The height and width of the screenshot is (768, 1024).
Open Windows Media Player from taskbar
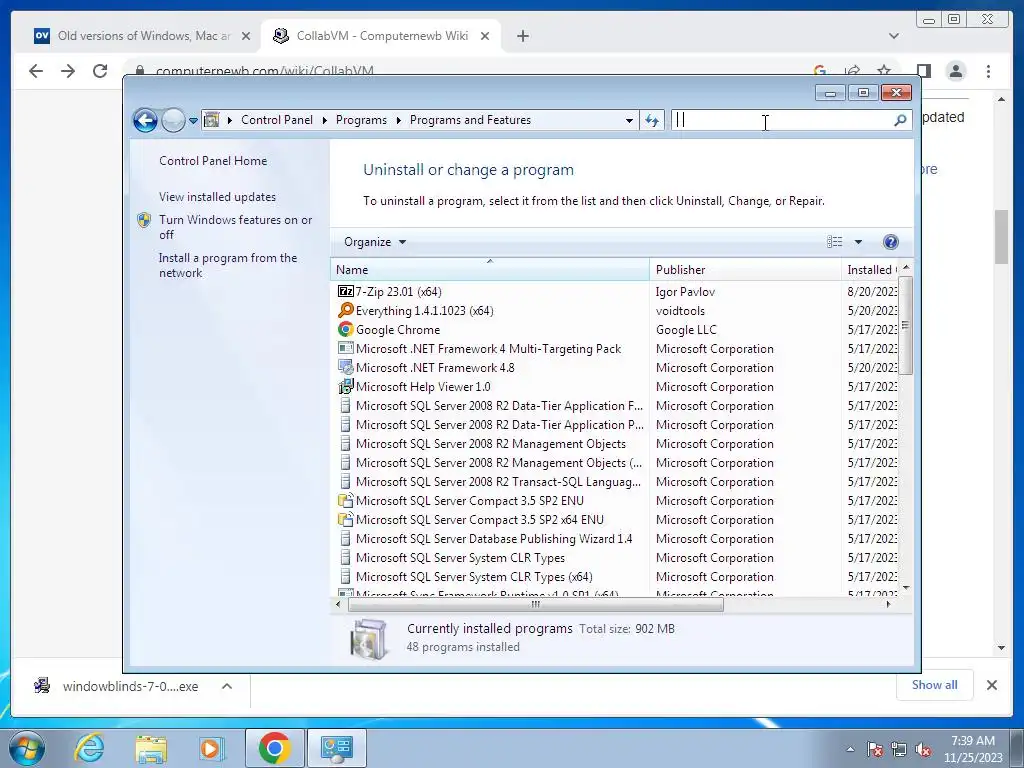pos(211,748)
